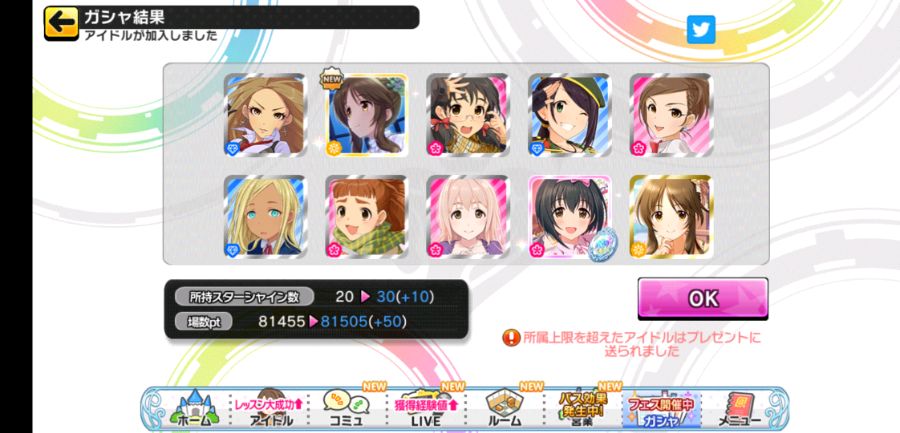Image resolution: width=900 pixels, height=433 pixels.
Task: Select the winking idol with green beret
Action: click(569, 115)
